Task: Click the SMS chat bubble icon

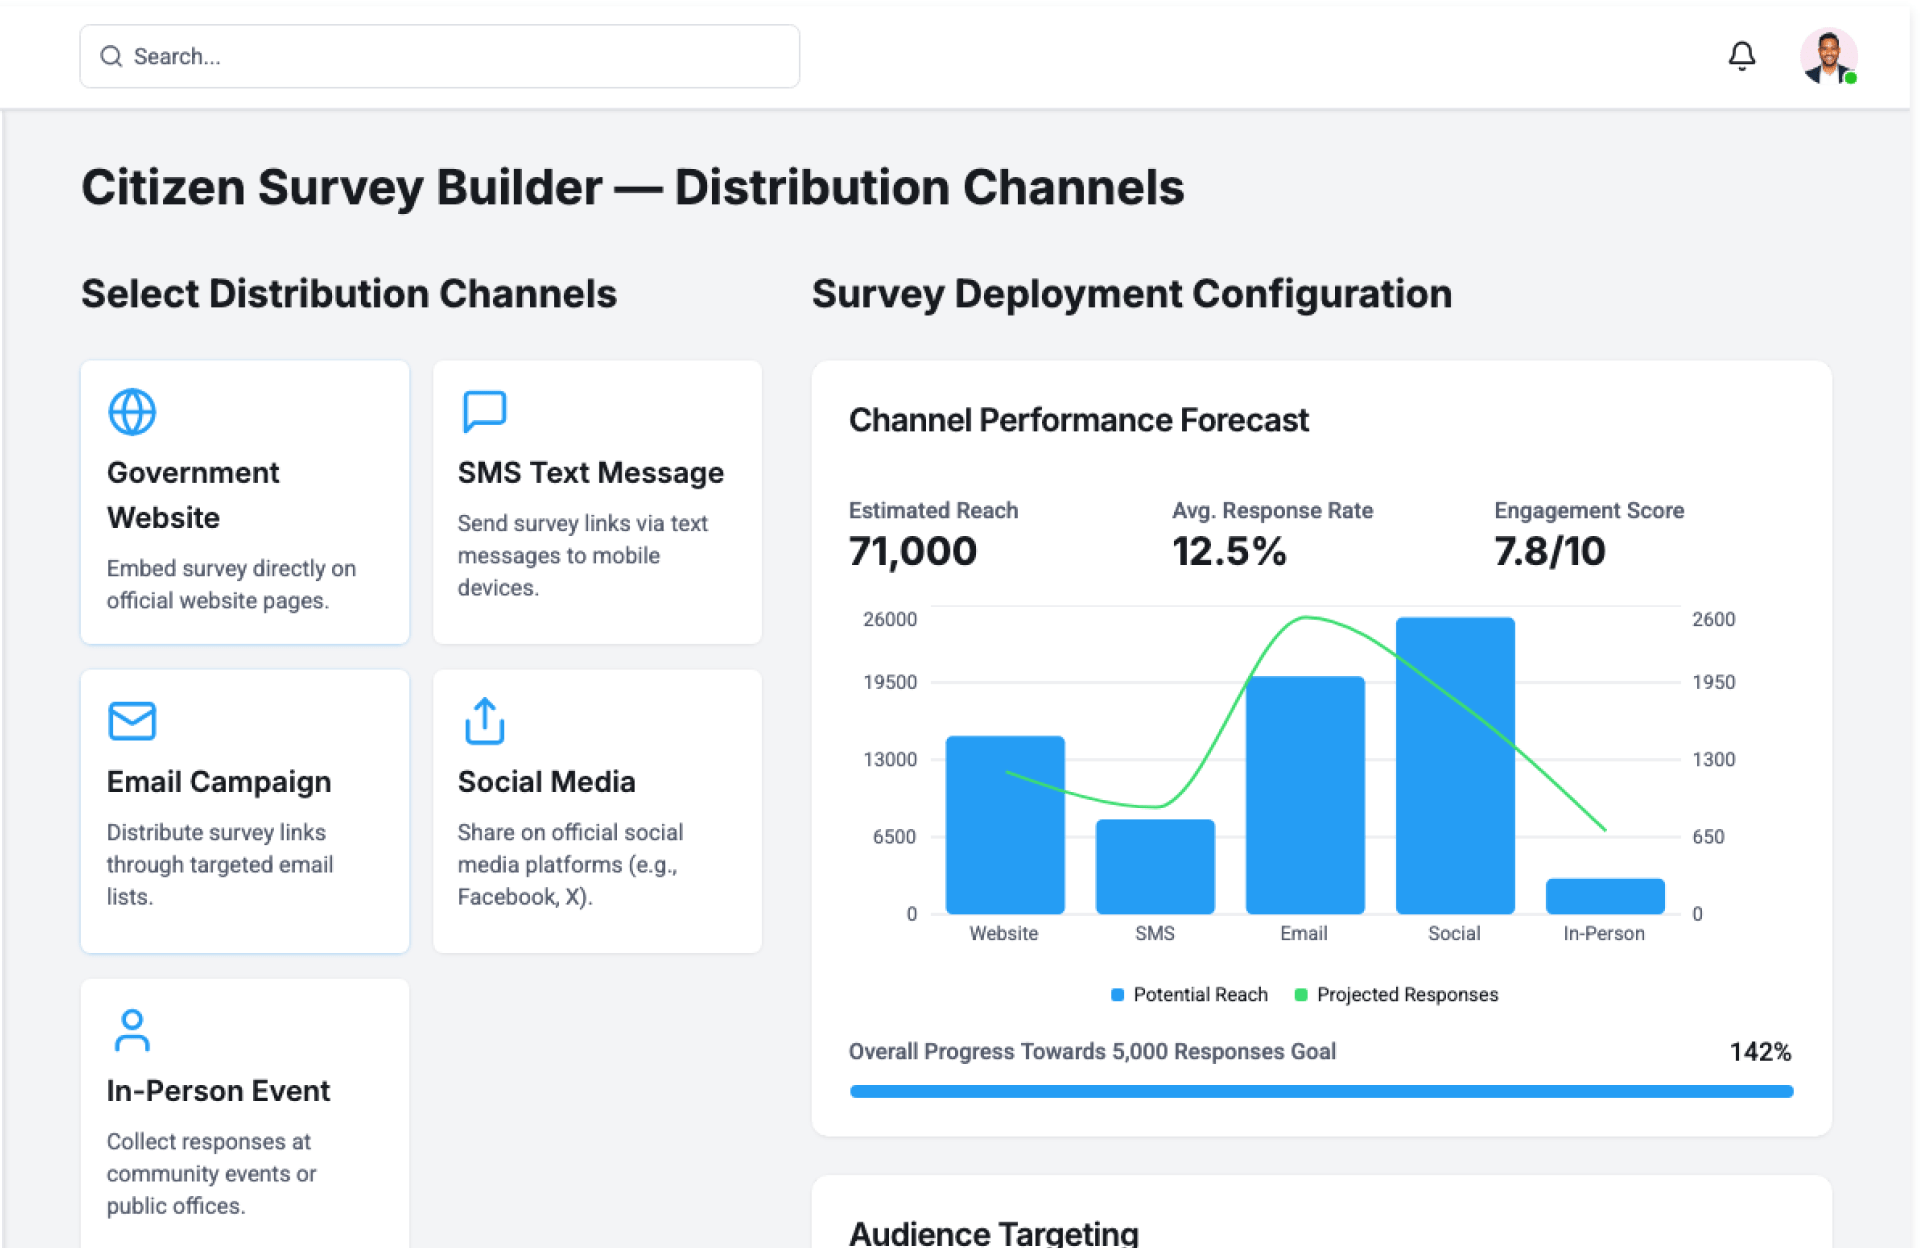Action: tap(484, 411)
